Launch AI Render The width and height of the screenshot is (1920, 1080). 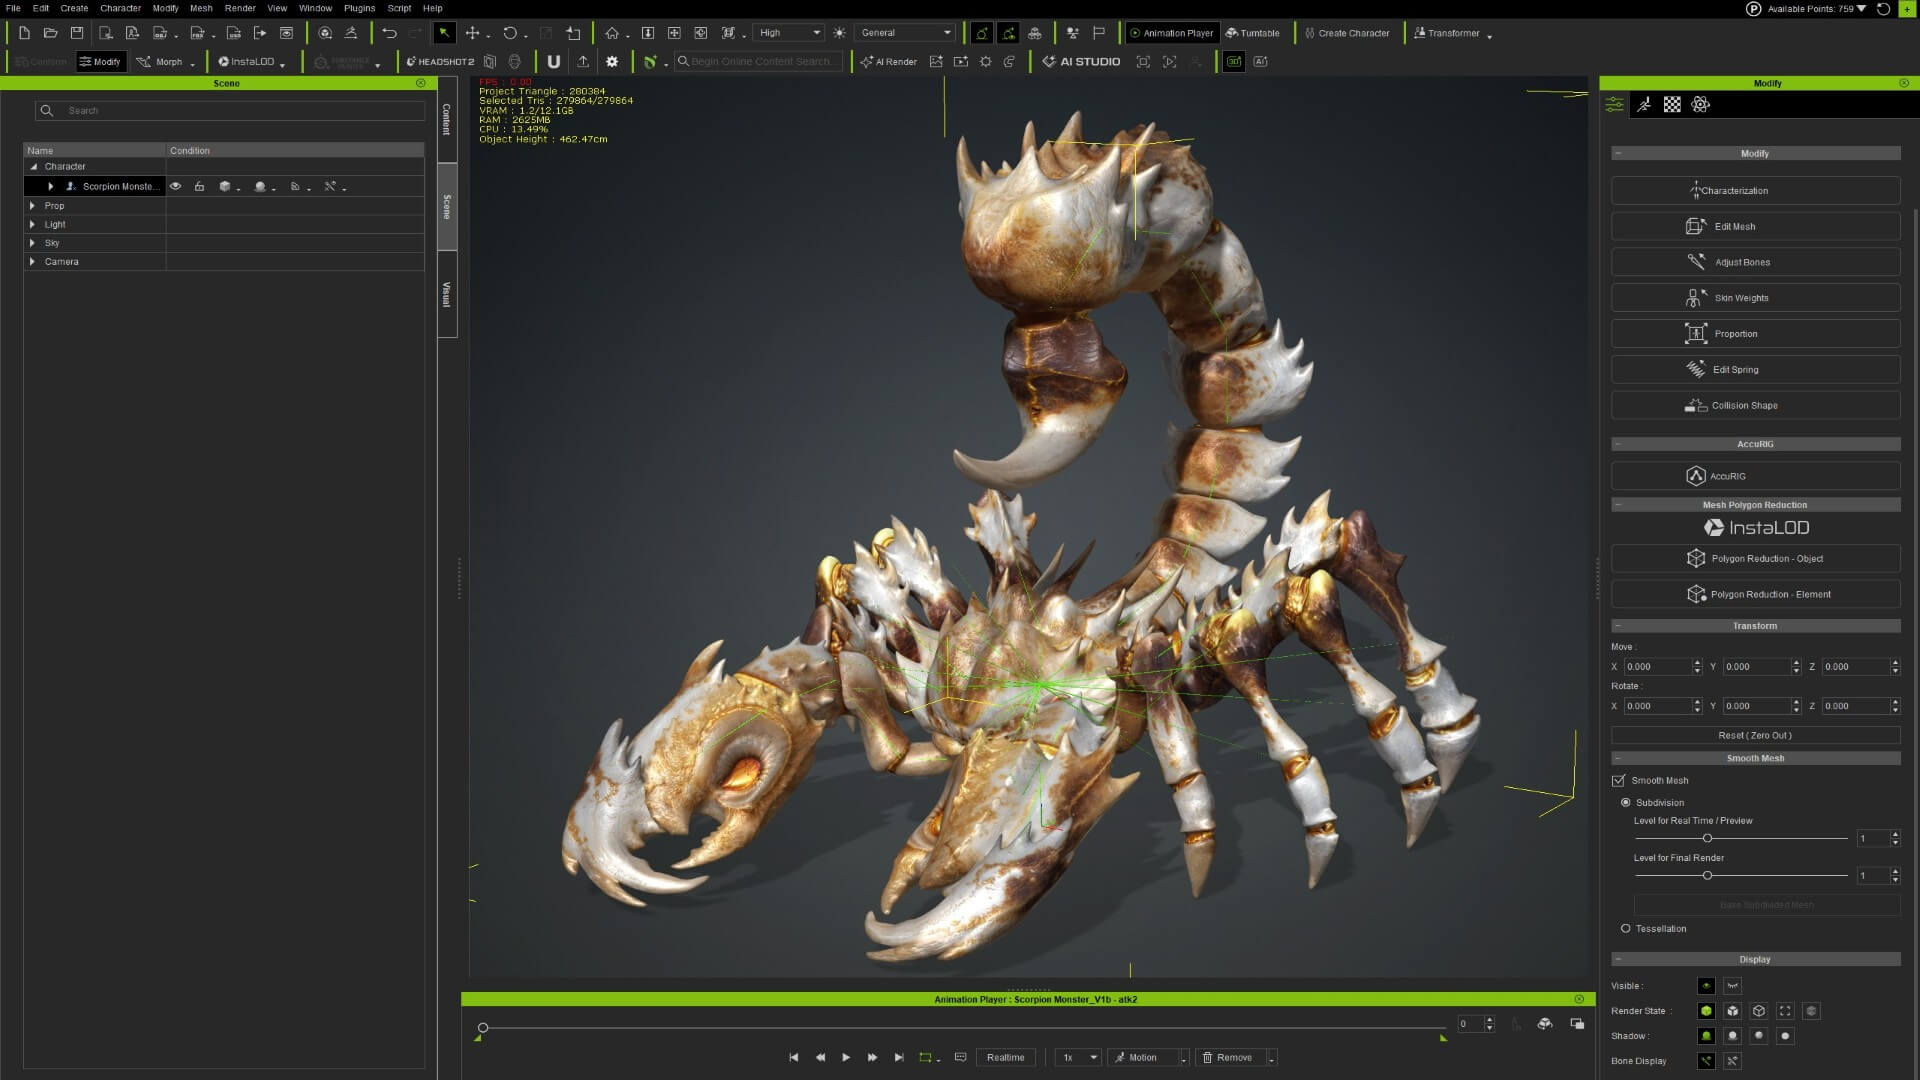(889, 62)
